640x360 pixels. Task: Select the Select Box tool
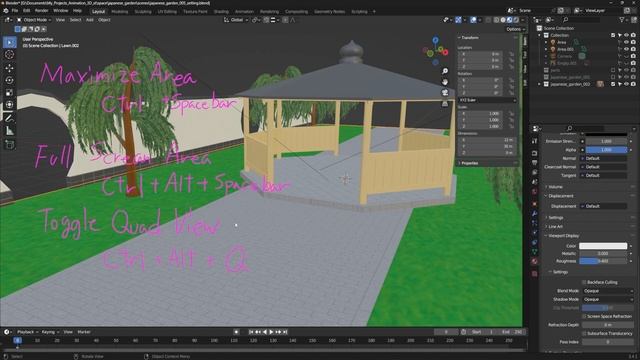10,42
